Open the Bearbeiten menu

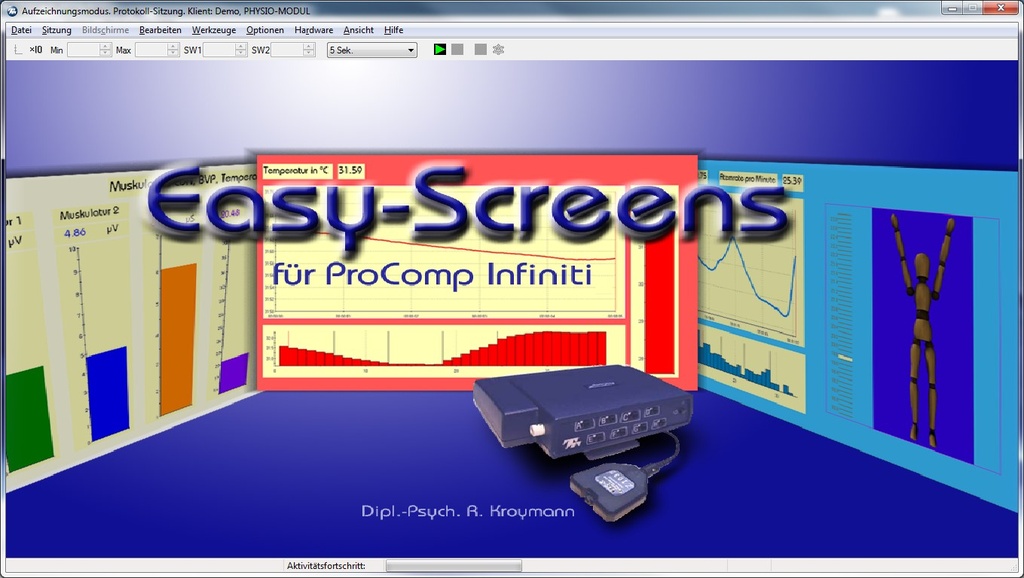(x=160, y=30)
